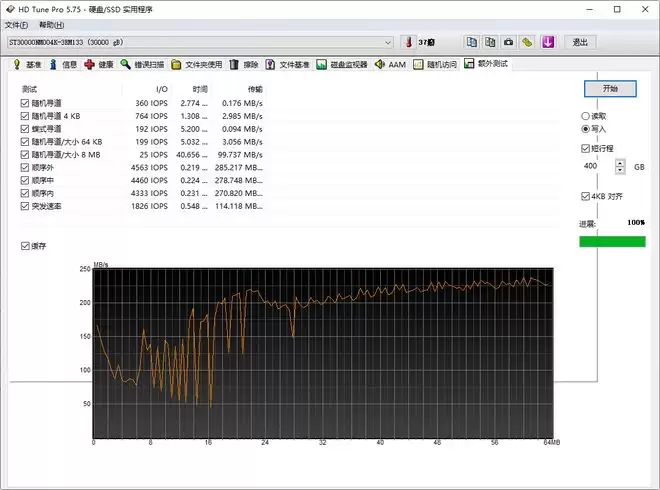Click the copy screenshot to clipboard icon
The height and width of the screenshot is (490, 660).
[x=490, y=42]
